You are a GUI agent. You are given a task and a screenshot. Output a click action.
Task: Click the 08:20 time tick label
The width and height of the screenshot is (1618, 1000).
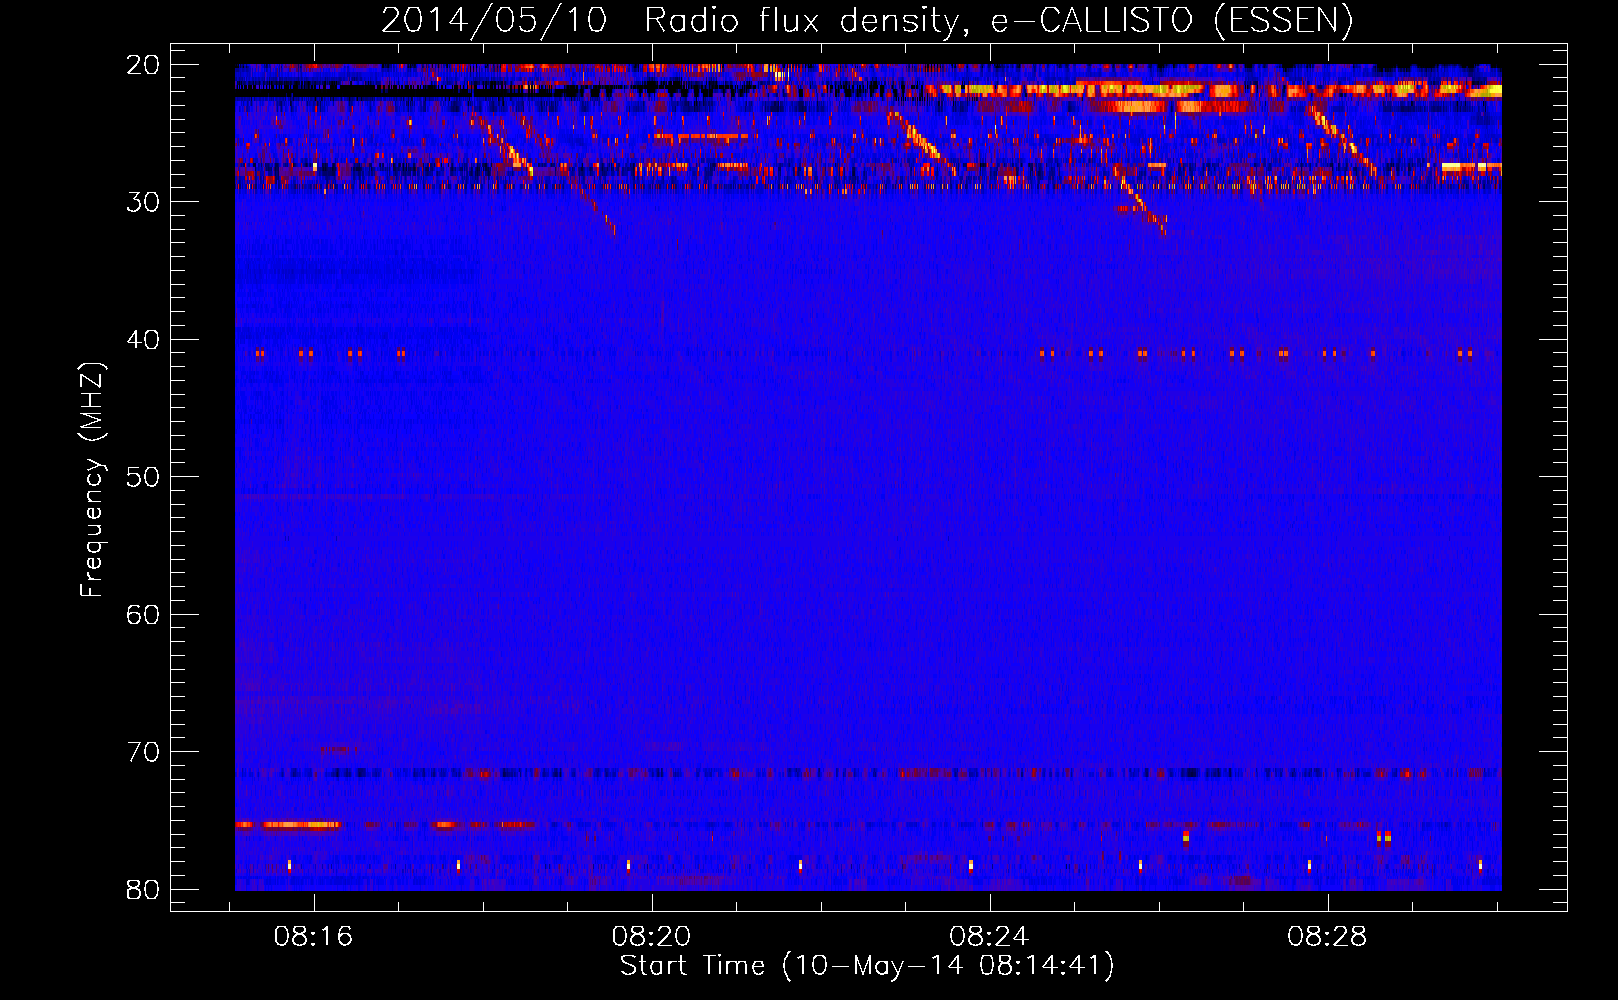pos(652,937)
